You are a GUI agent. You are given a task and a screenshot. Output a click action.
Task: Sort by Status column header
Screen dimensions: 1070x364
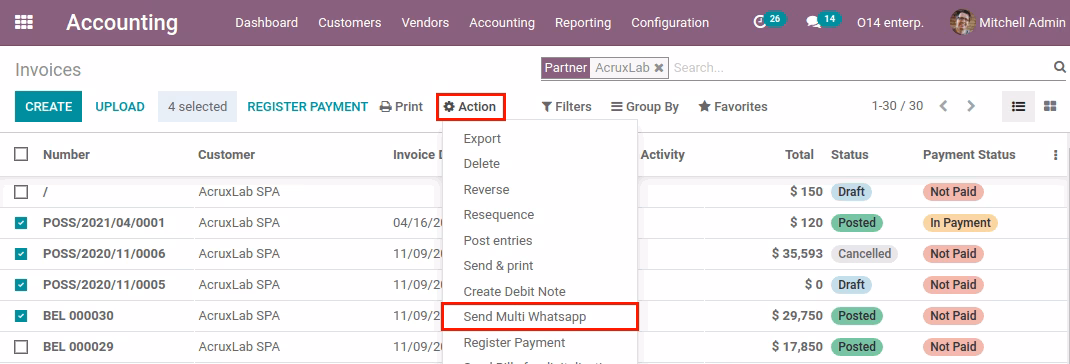tap(850, 155)
